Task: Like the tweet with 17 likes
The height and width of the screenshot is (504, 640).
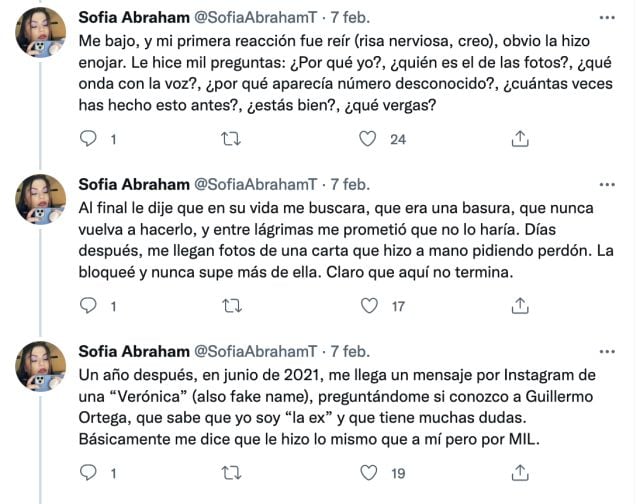Action: tap(370, 305)
